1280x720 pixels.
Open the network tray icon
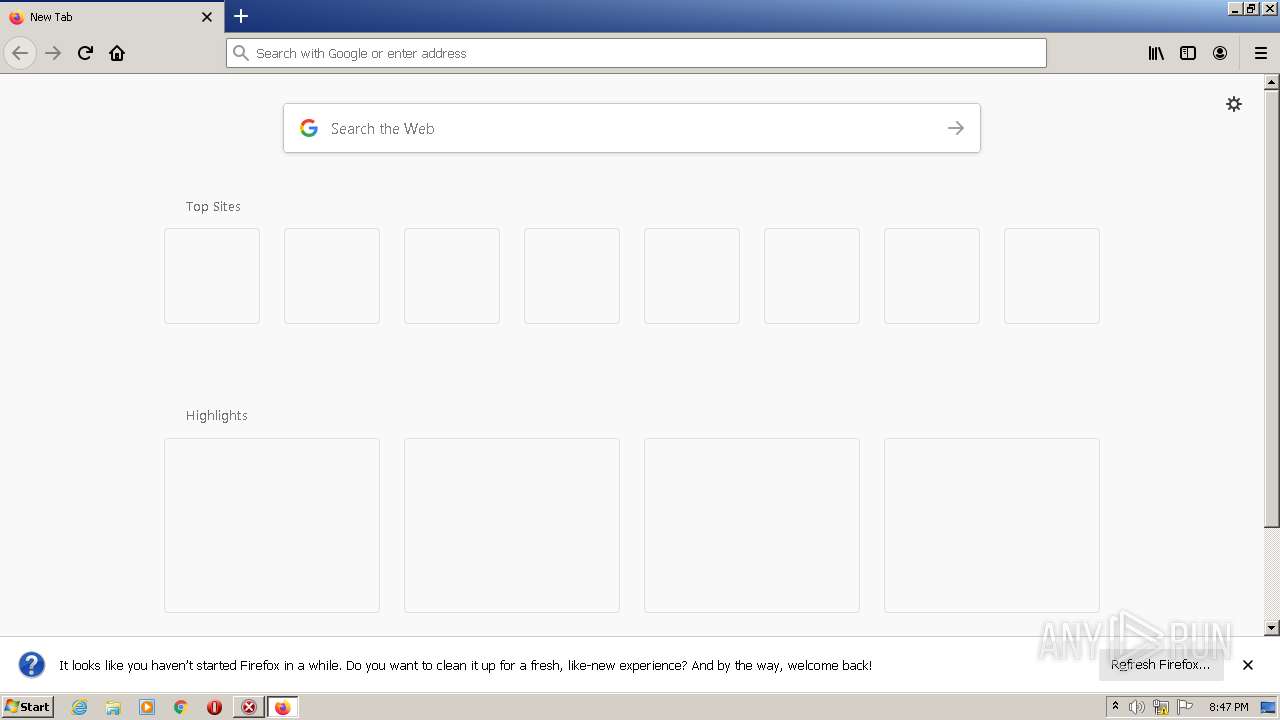[1161, 707]
